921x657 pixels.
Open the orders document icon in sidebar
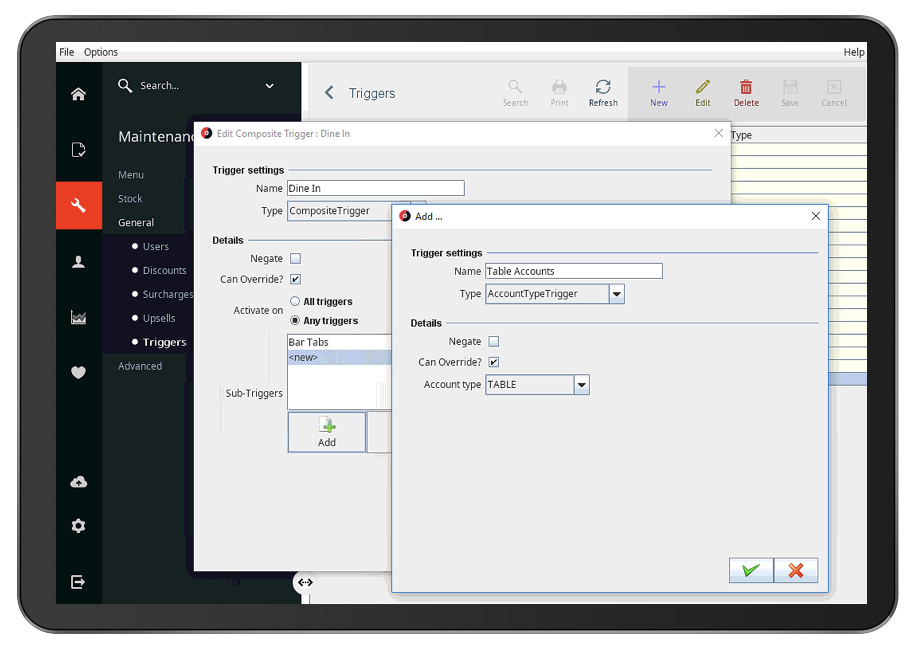pyautogui.click(x=78, y=150)
